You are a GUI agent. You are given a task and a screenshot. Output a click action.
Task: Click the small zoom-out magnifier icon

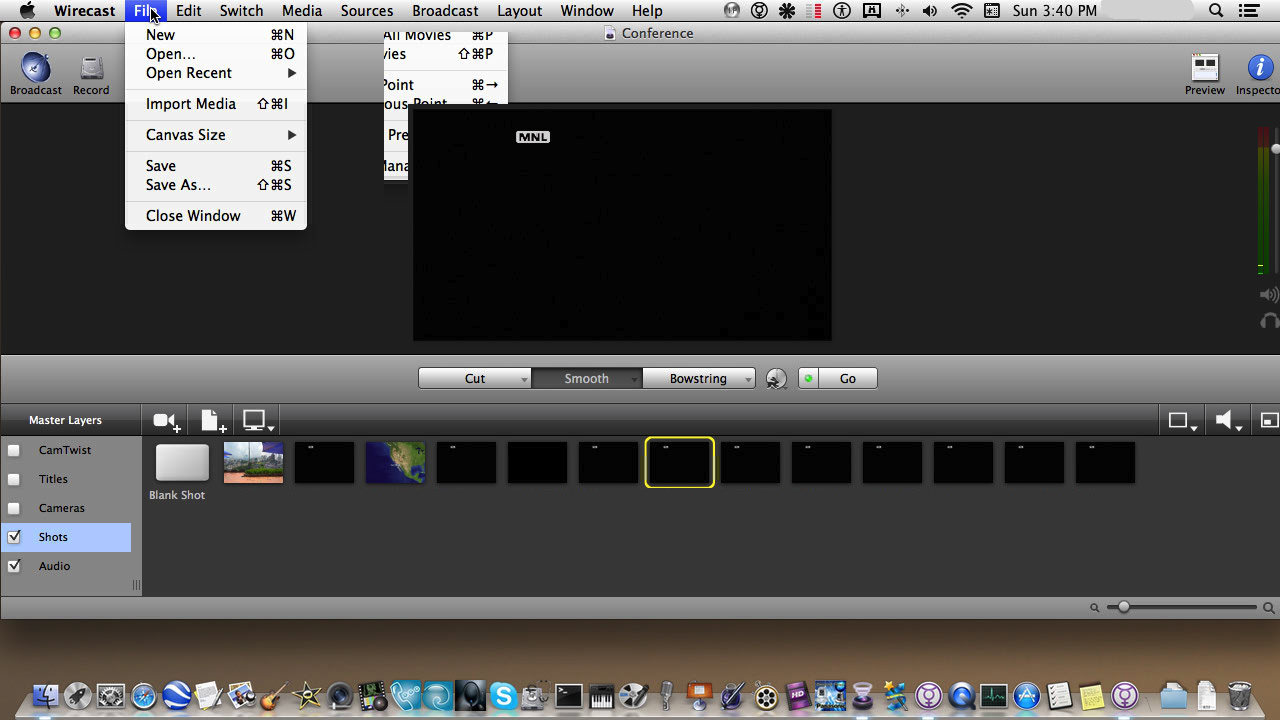[1095, 607]
